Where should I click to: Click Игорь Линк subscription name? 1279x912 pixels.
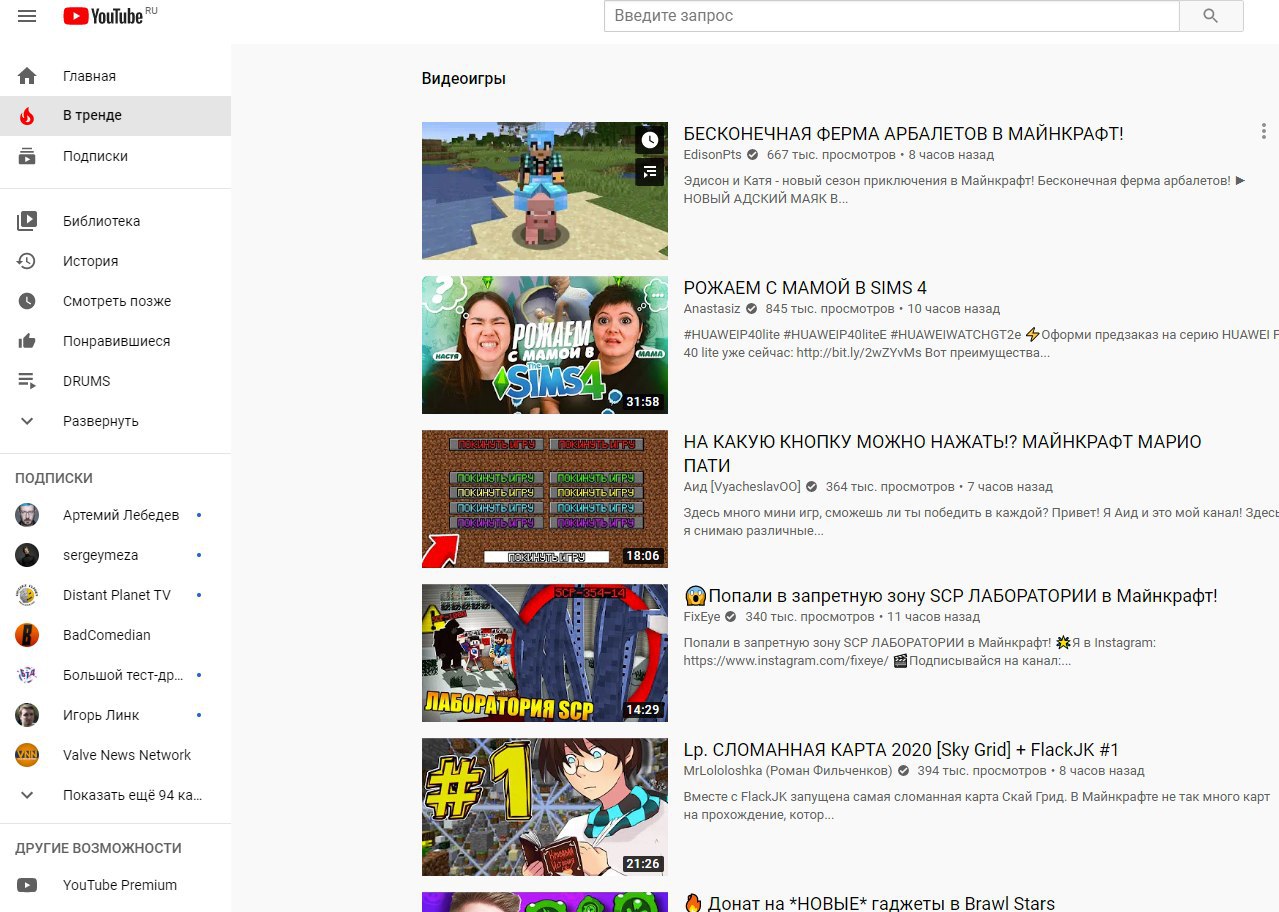101,715
